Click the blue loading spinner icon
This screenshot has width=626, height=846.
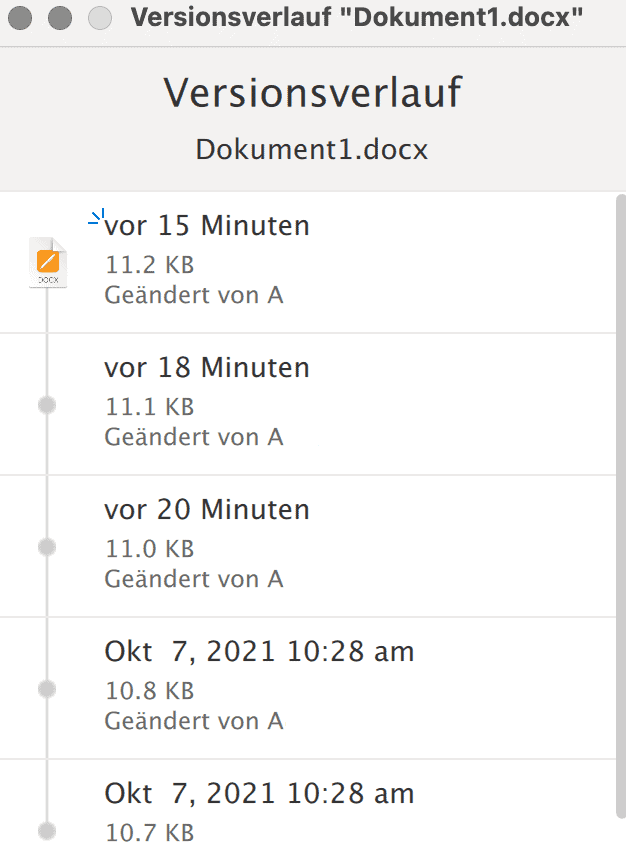click(x=96, y=217)
